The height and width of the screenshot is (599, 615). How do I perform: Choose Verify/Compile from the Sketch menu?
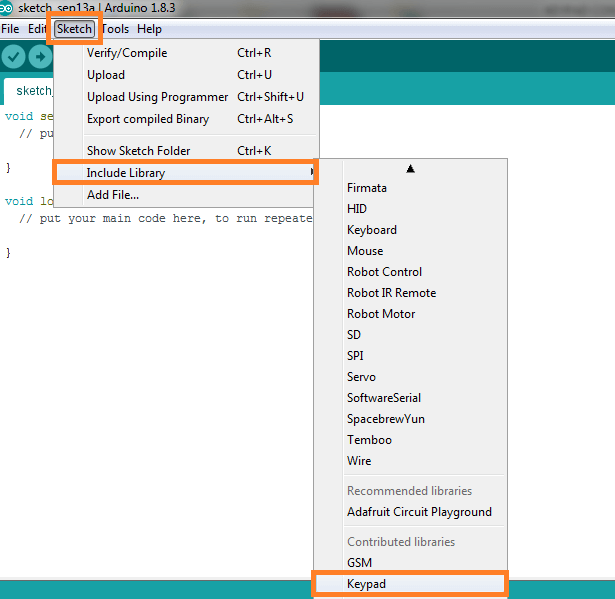tap(186, 53)
